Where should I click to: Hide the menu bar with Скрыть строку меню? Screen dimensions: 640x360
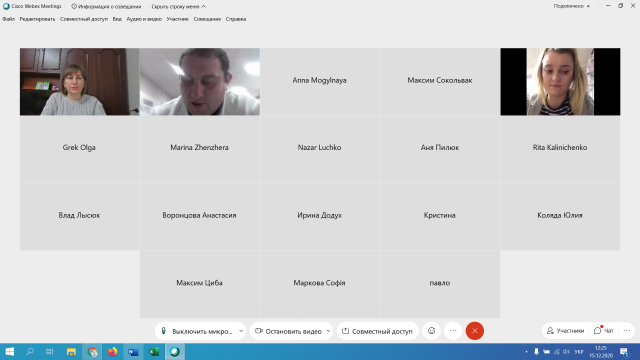point(178,7)
